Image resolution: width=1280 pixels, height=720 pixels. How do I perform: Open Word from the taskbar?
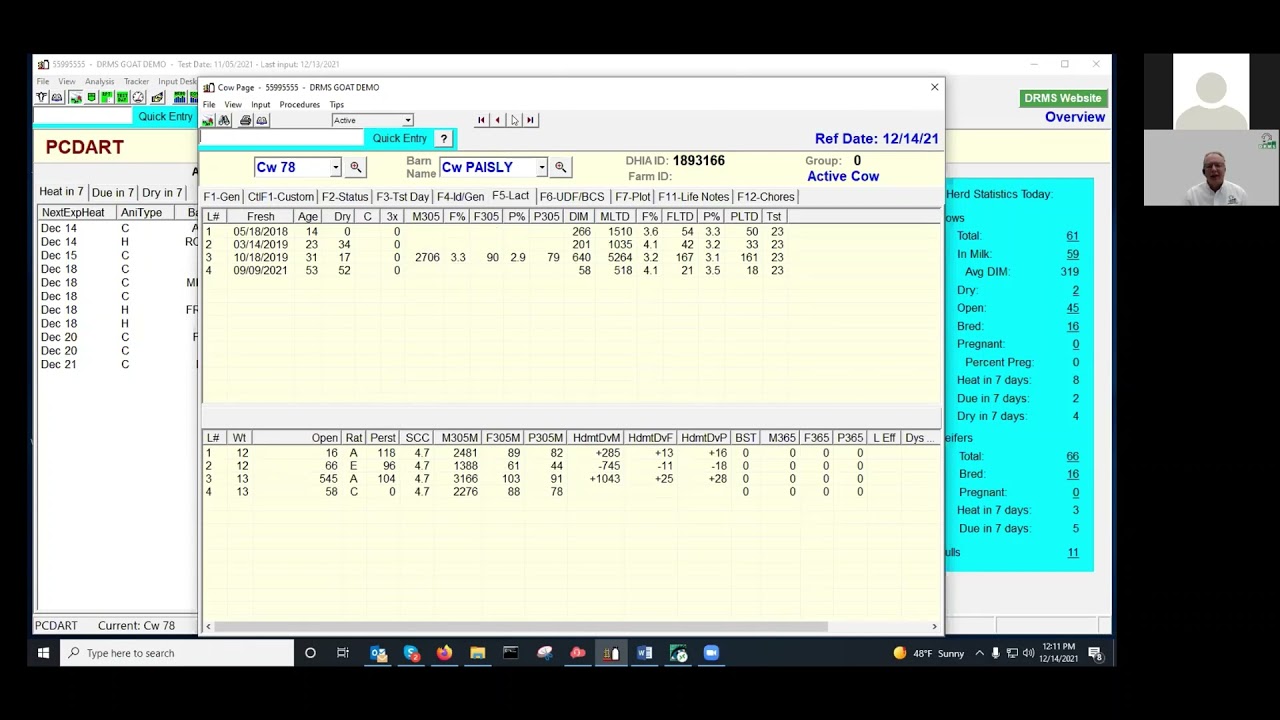click(644, 653)
